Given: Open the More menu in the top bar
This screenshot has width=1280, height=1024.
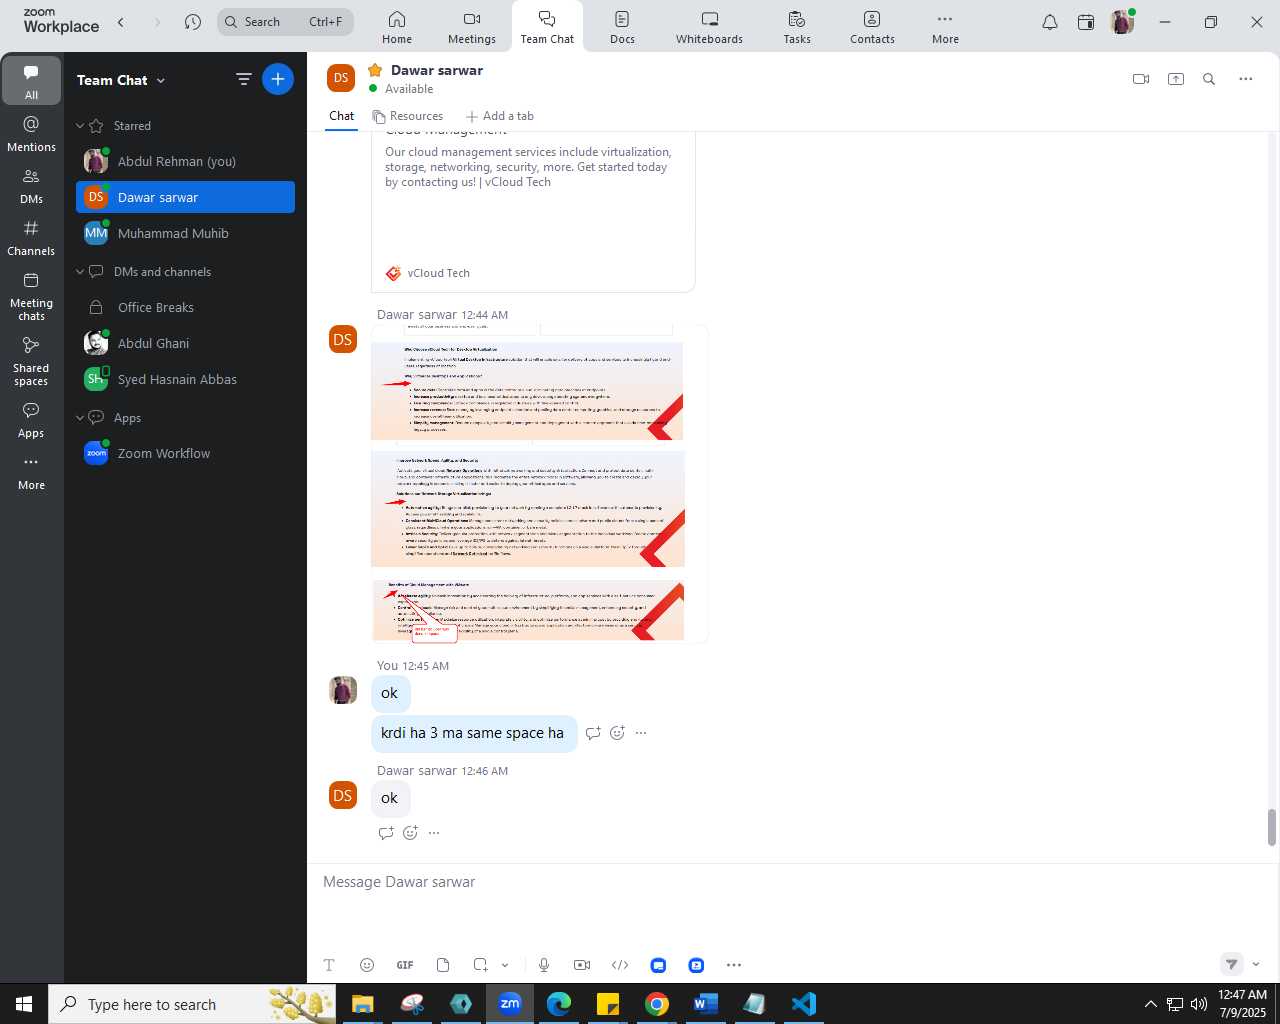Looking at the screenshot, I should 945,27.
